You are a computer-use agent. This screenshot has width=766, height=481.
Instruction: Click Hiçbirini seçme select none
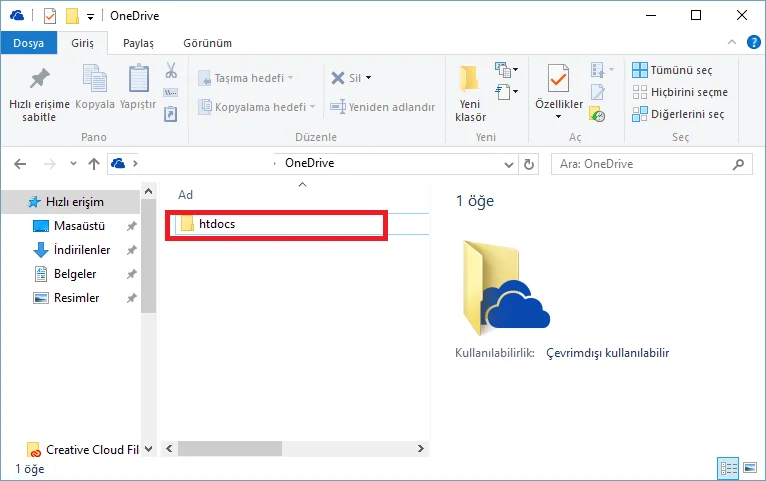680,92
